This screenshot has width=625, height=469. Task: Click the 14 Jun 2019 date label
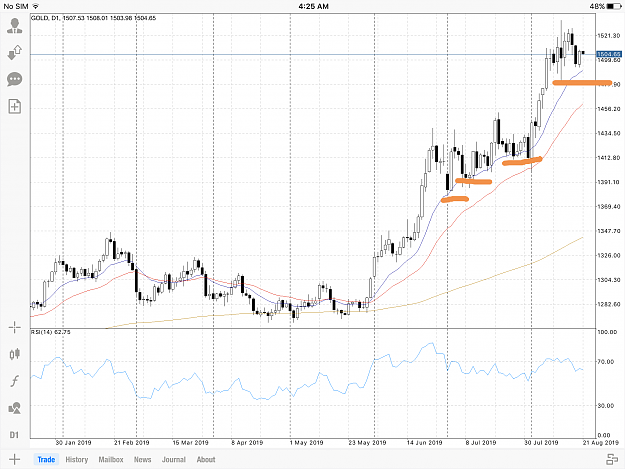click(x=425, y=443)
